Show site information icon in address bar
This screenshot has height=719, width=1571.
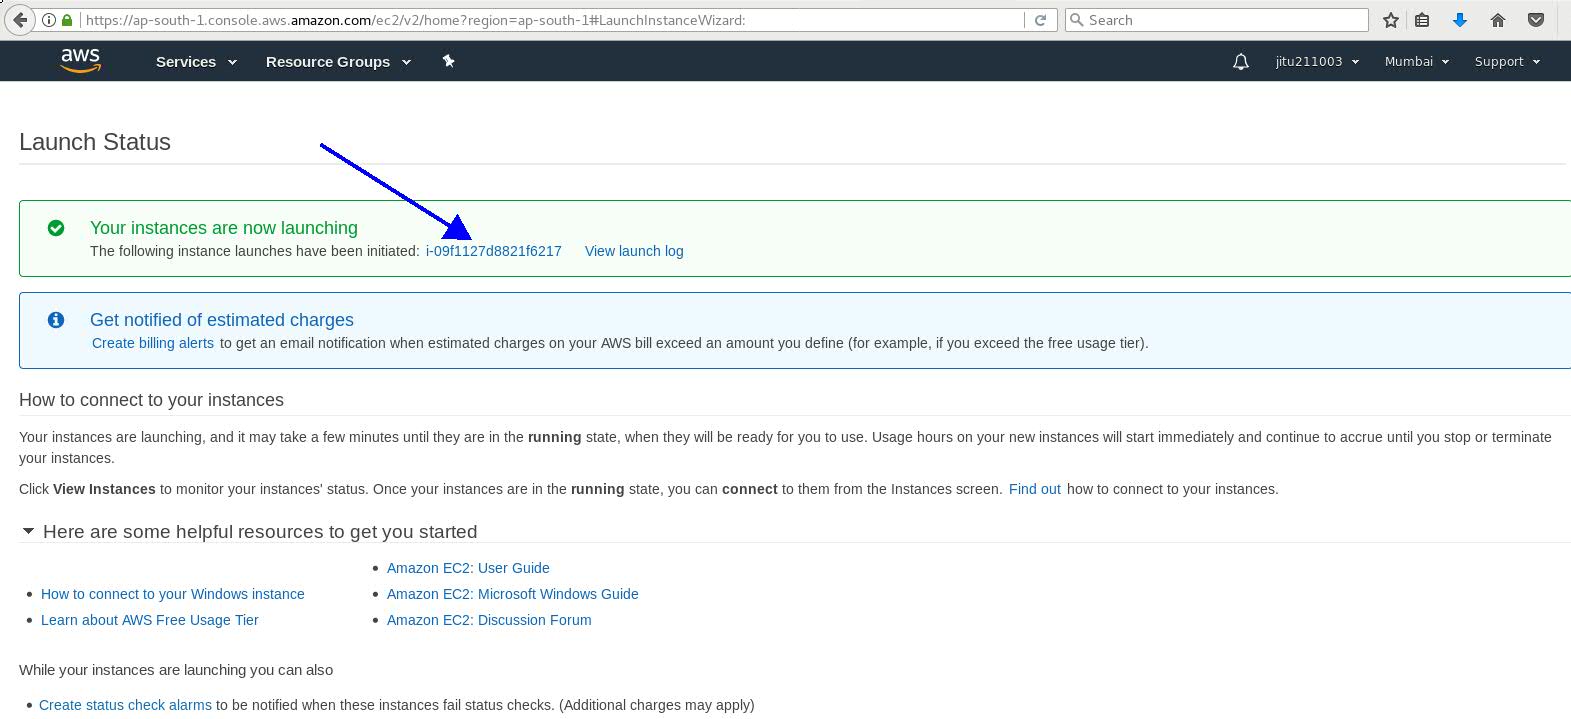[49, 20]
